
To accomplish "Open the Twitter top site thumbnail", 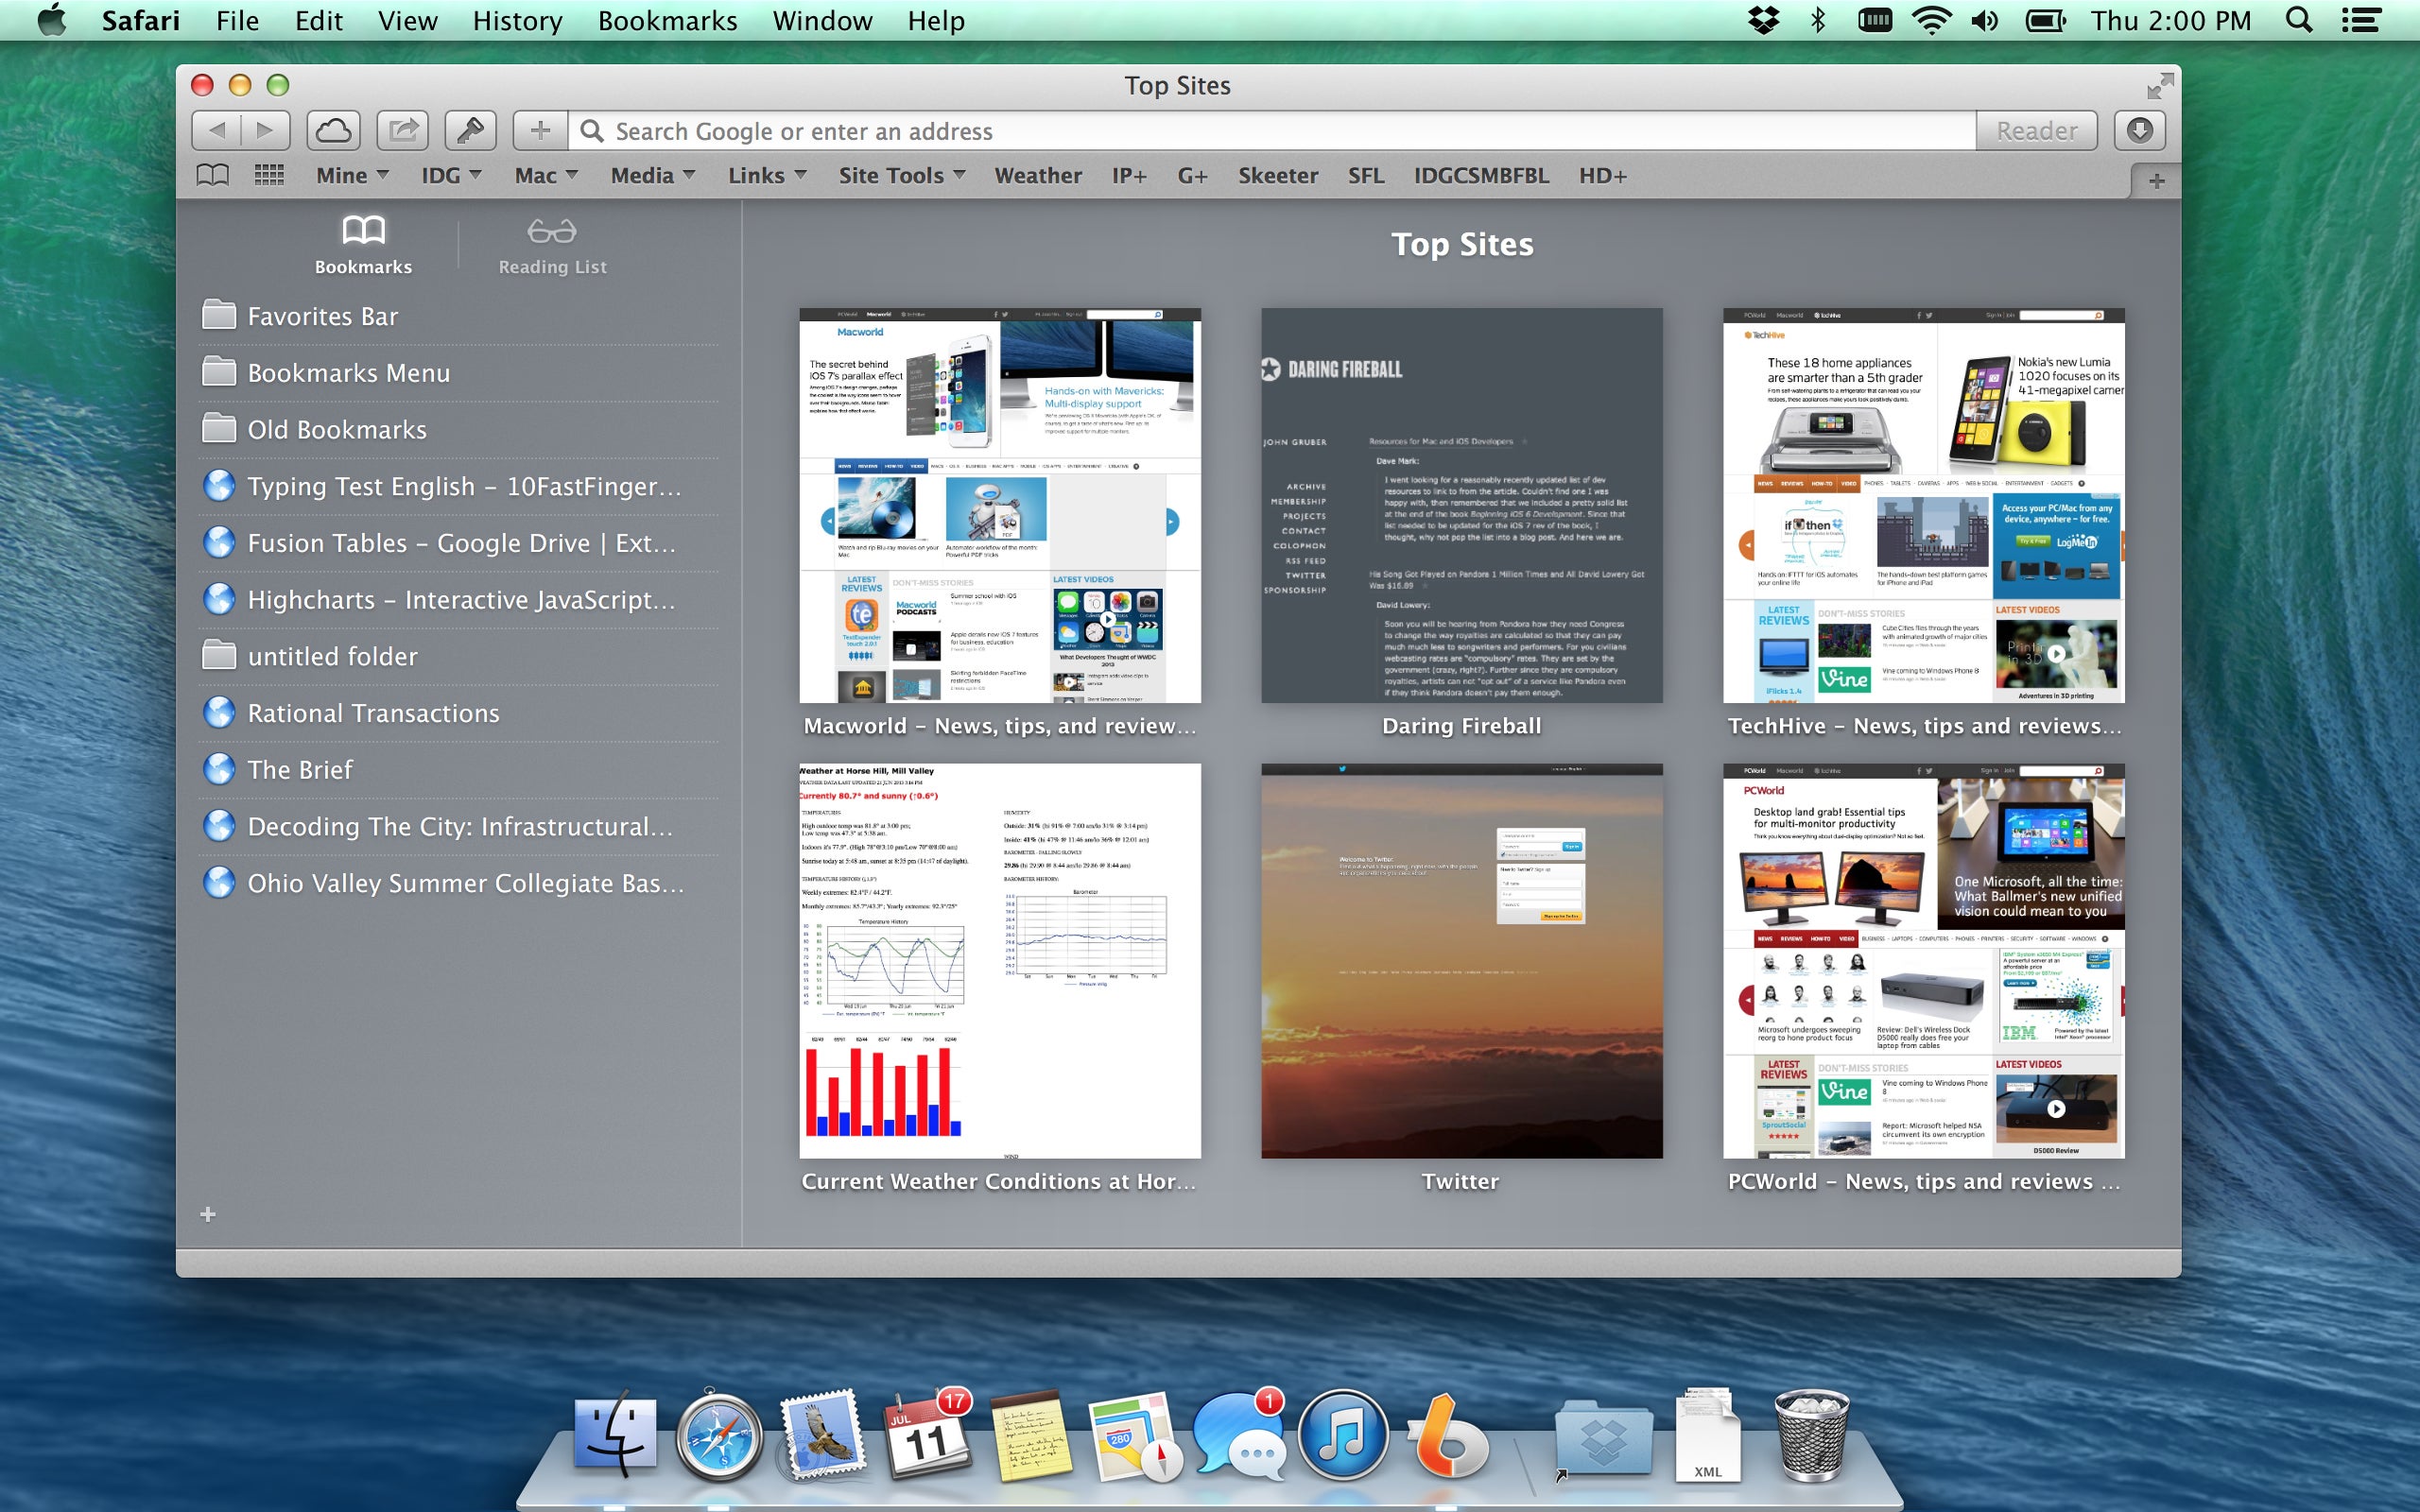I will pyautogui.click(x=1461, y=961).
